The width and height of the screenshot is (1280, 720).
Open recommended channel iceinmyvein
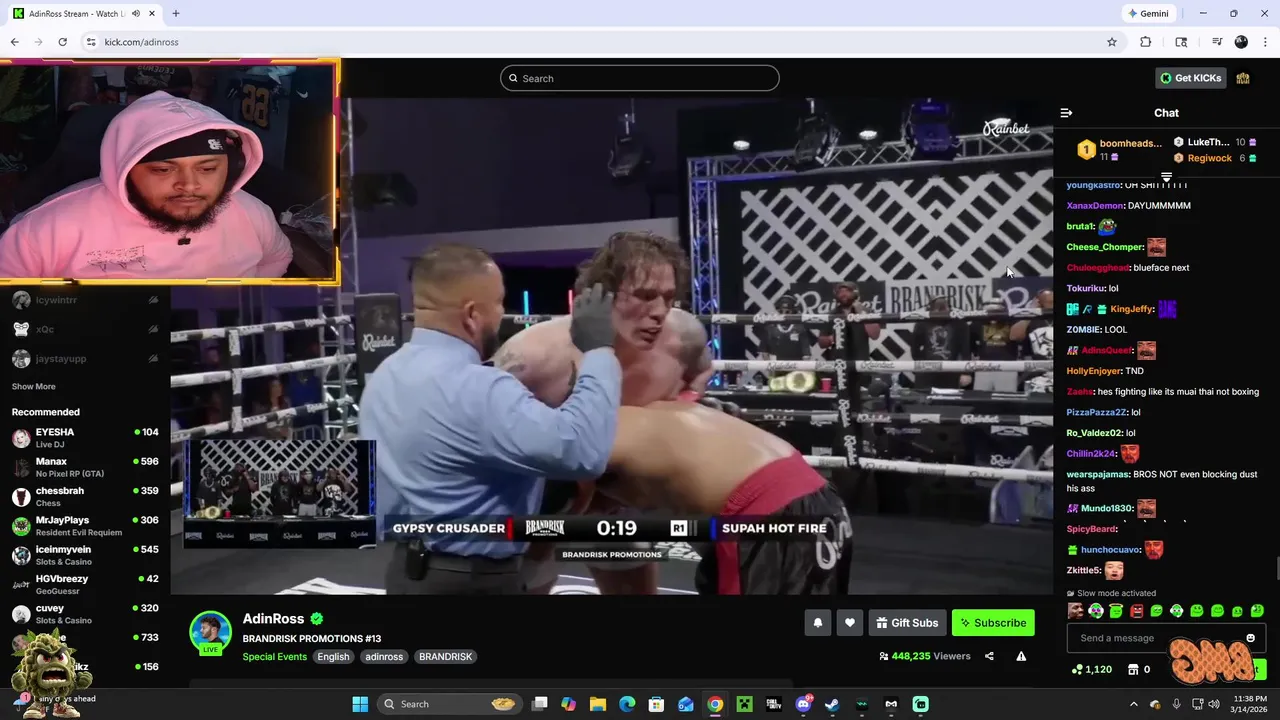85,555
